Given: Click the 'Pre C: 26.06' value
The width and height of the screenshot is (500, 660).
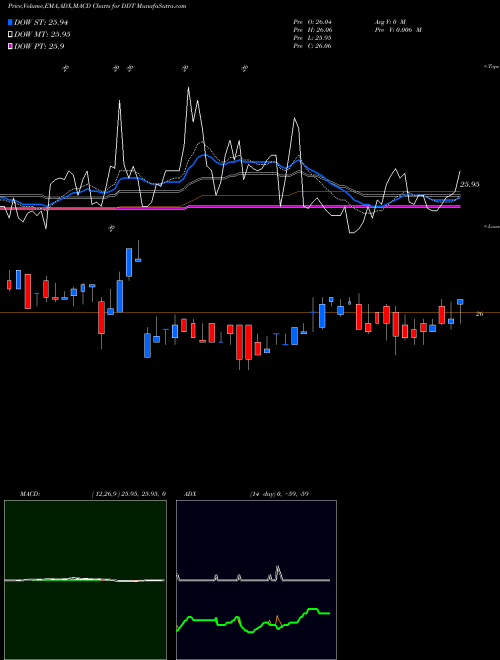Looking at the screenshot, I should pyautogui.click(x=312, y=46).
